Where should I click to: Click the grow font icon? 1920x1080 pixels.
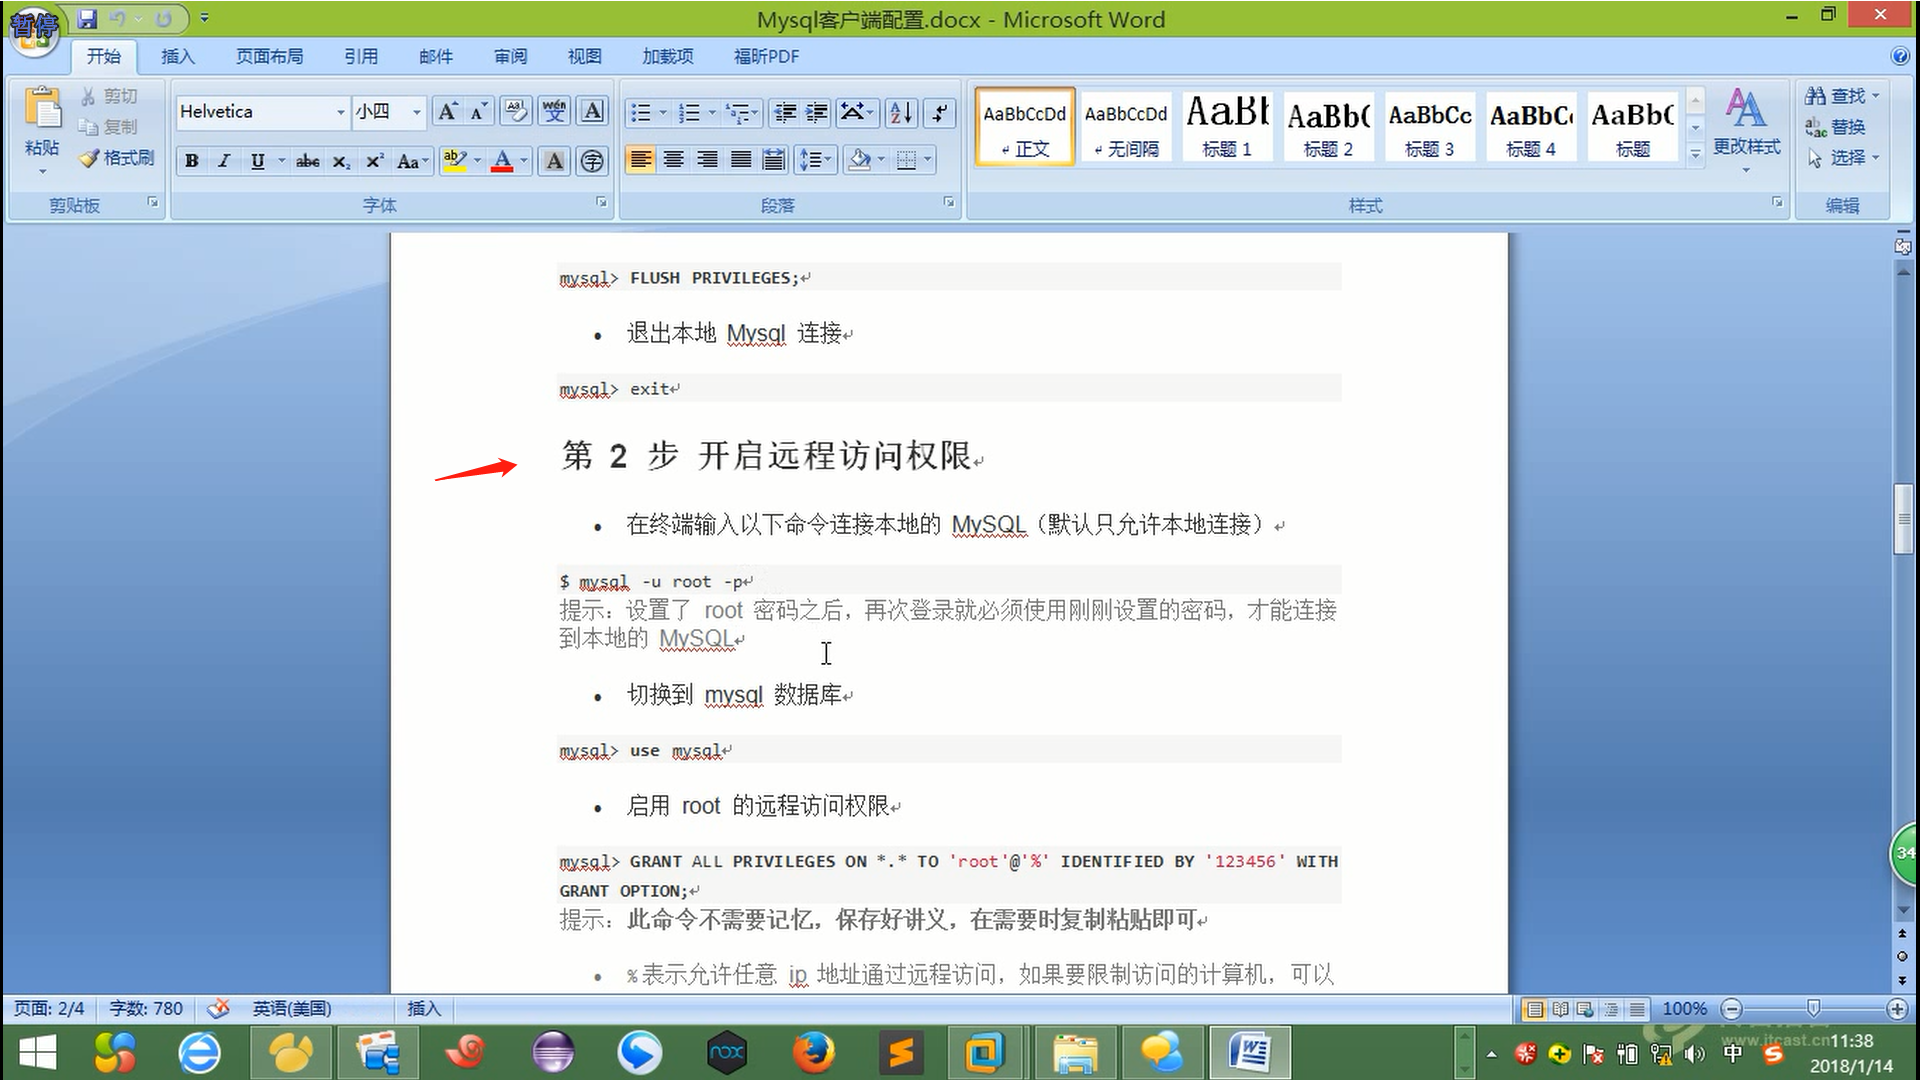[447, 112]
